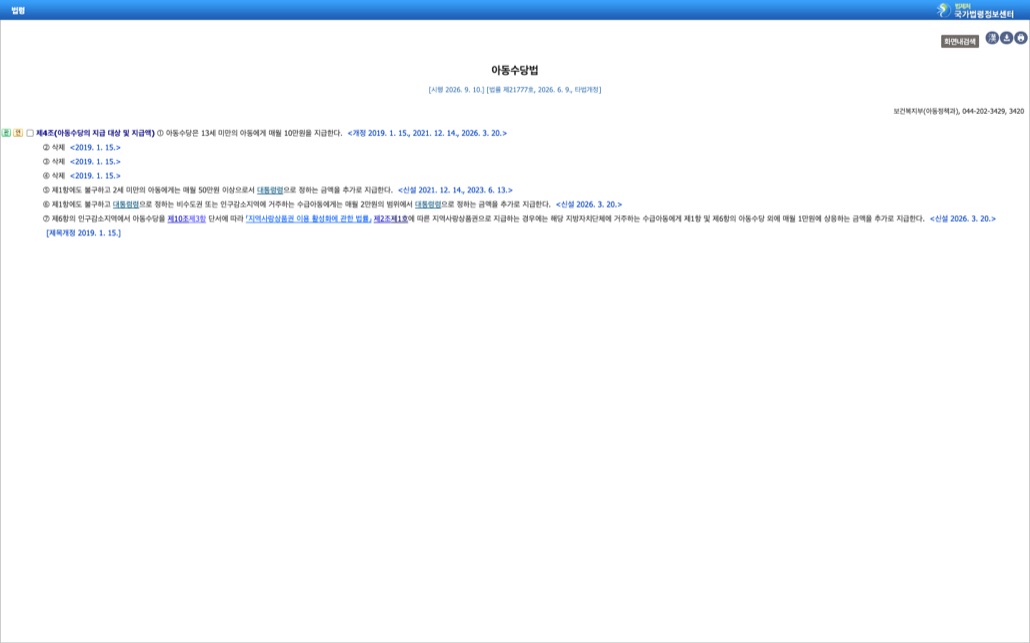Click the download/save law icon
The image size is (1030, 643).
coord(1006,38)
